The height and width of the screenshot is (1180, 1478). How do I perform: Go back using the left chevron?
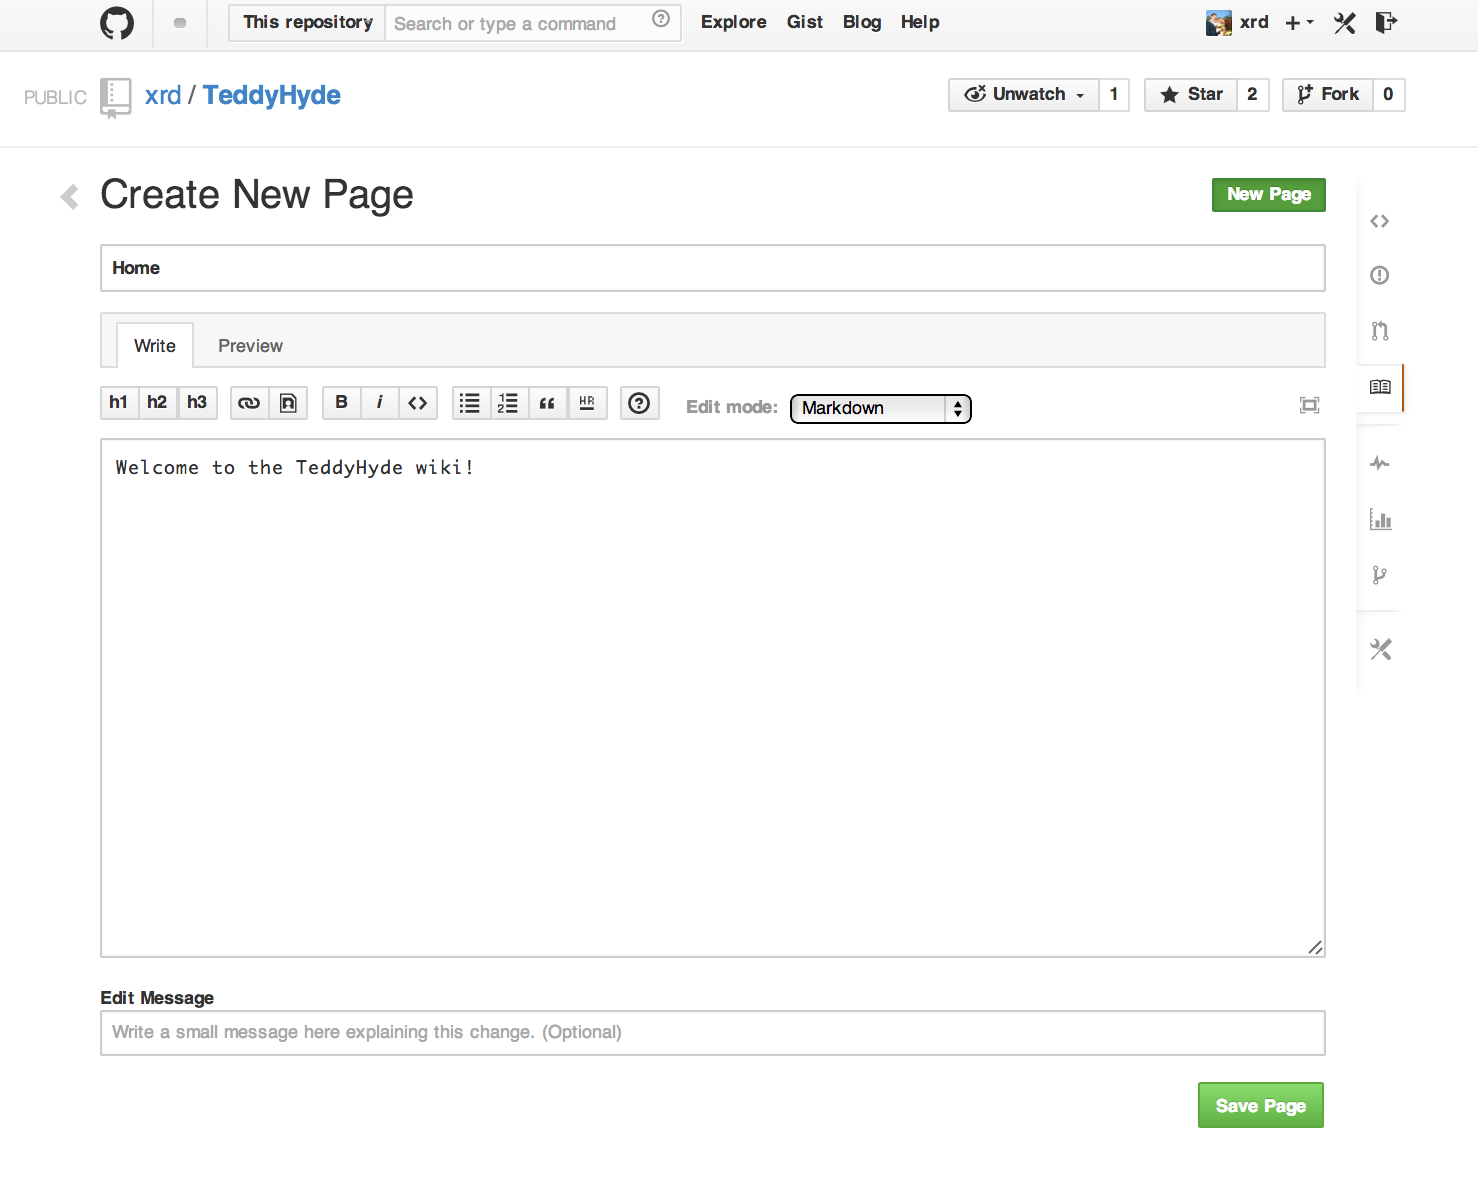[70, 196]
